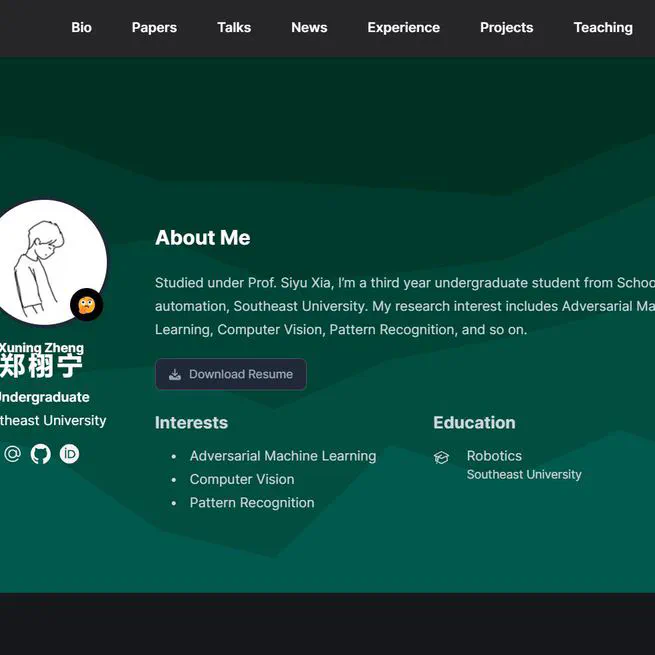
Task: Click the emoji status badge on avatar
Action: (x=86, y=305)
